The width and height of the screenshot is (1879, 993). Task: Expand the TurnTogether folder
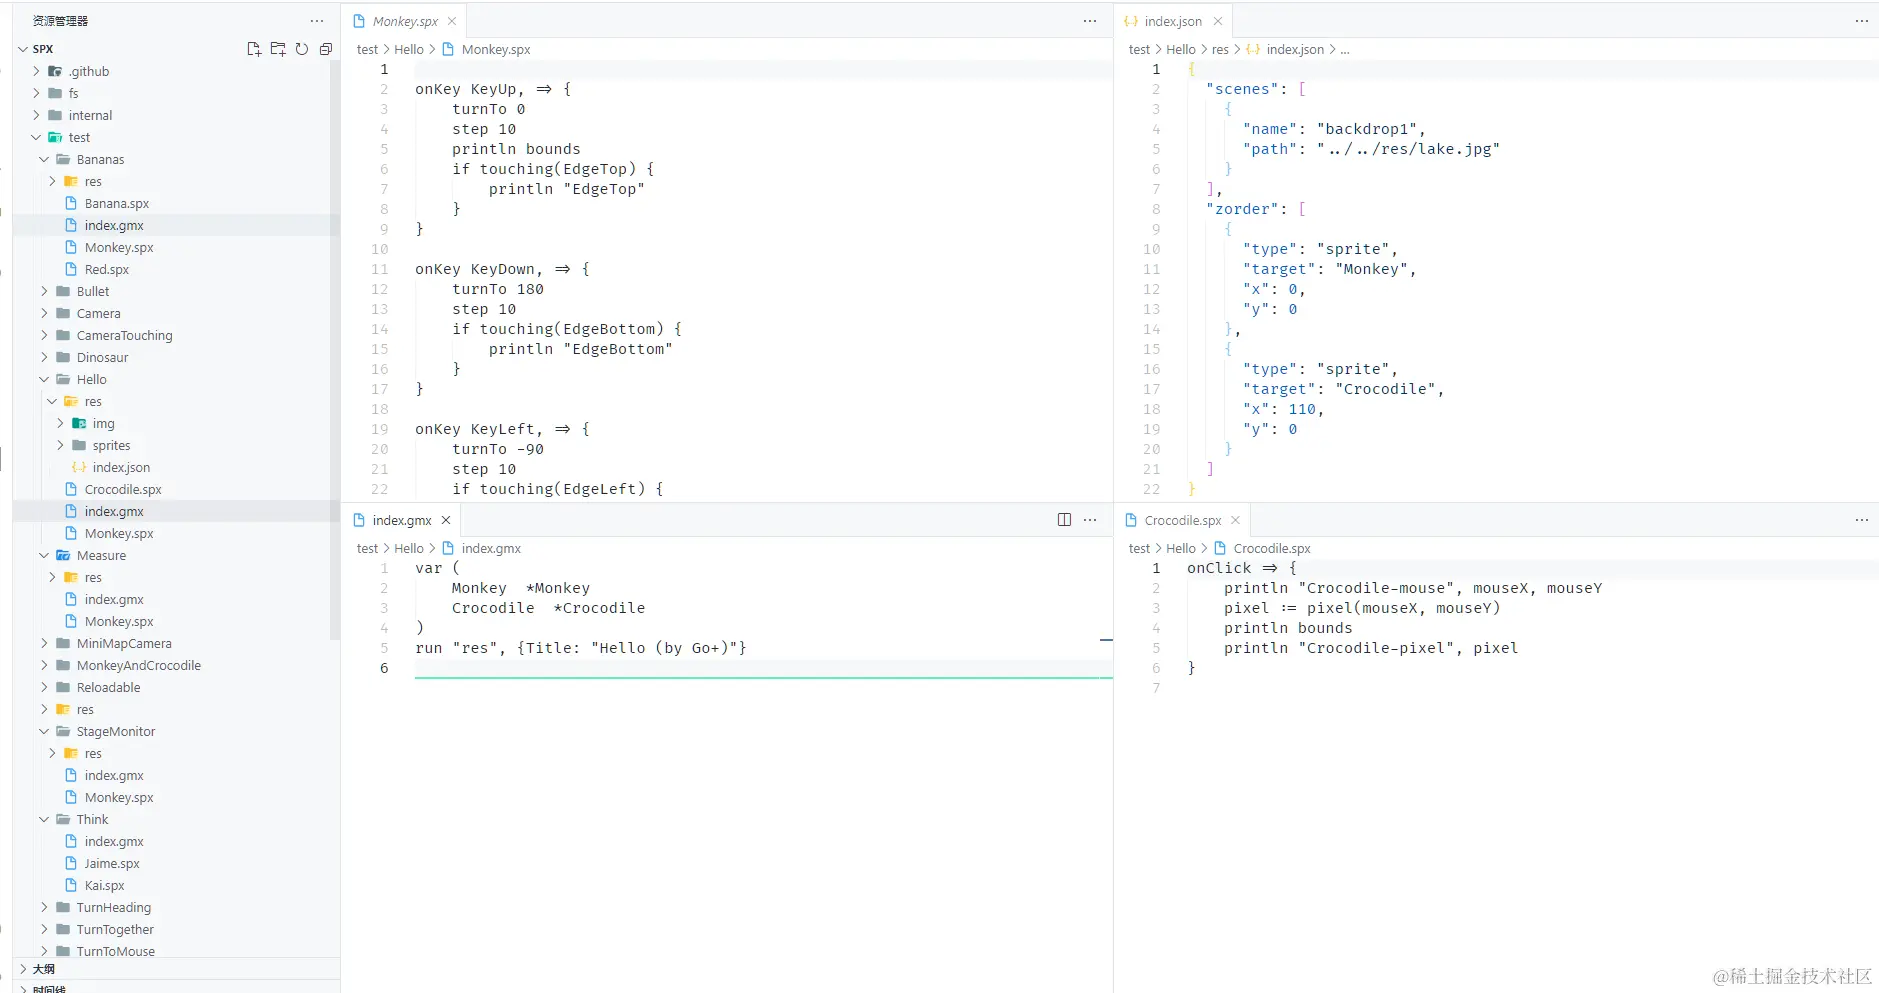coord(44,929)
